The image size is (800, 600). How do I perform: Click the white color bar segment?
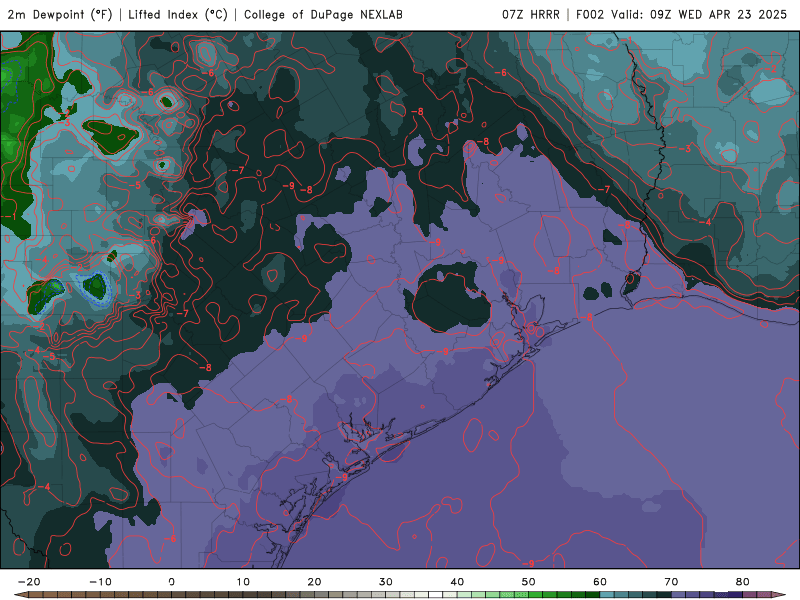tap(436, 594)
